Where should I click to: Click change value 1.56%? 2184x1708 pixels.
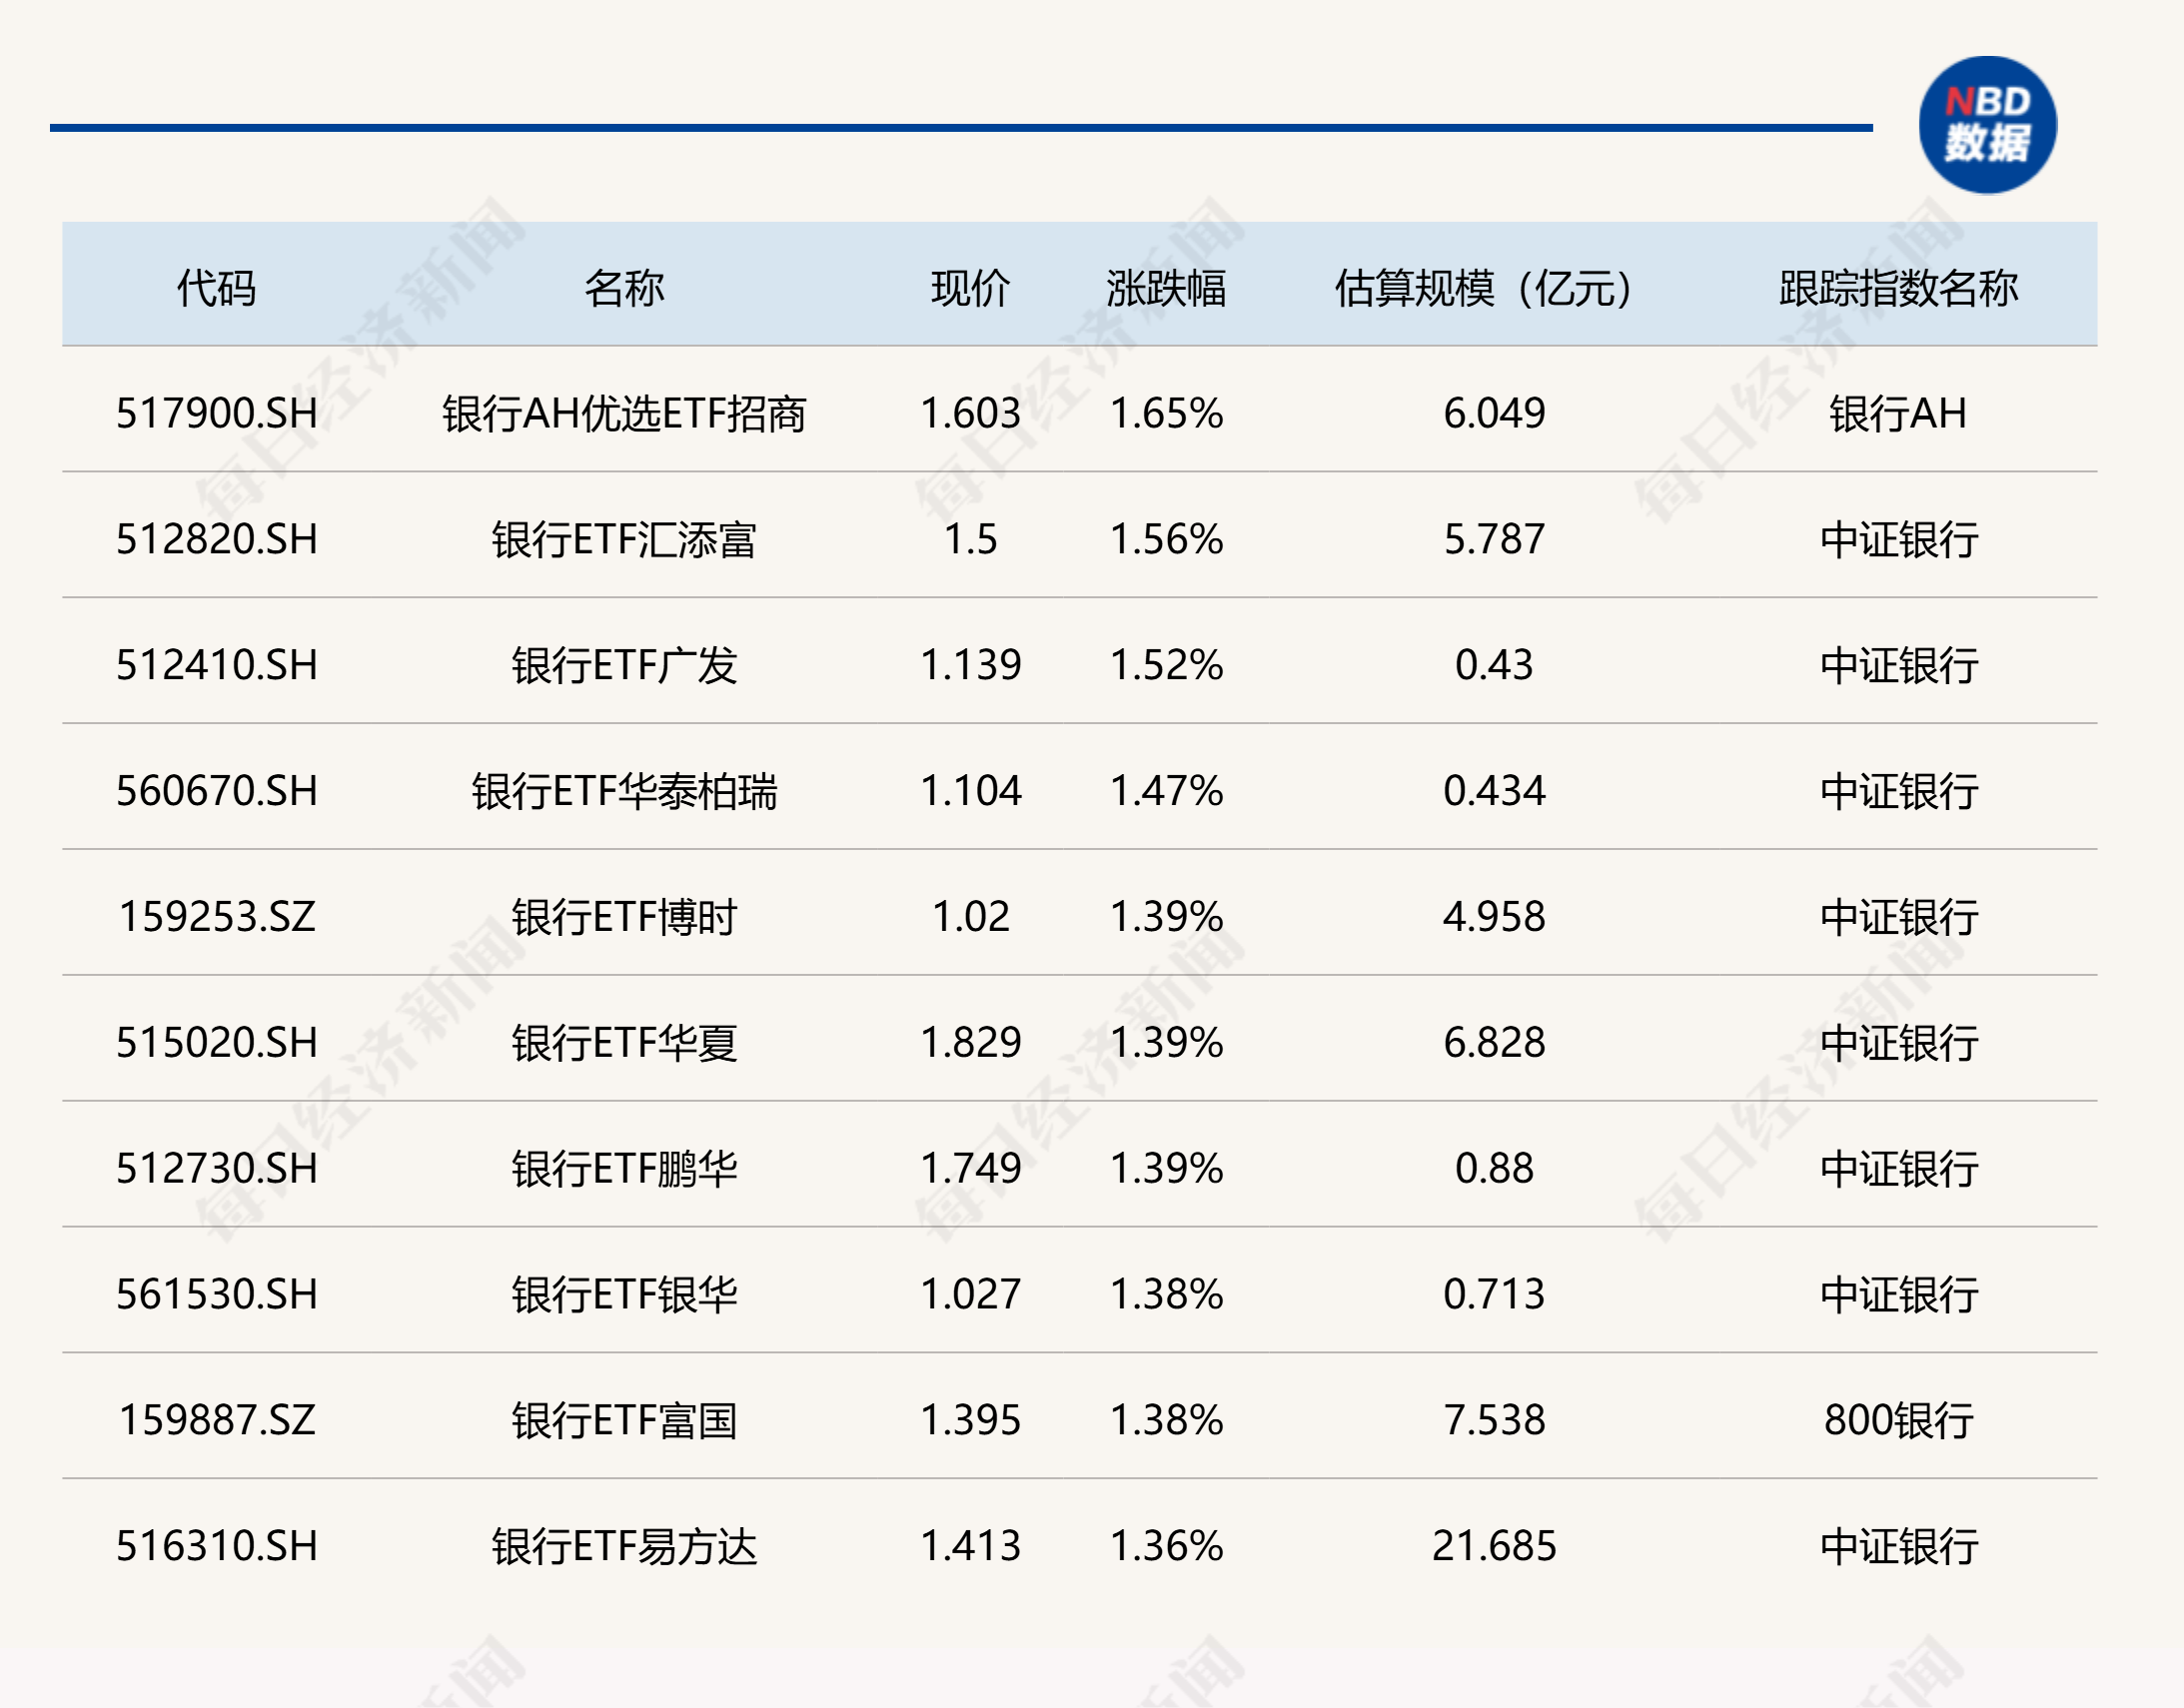point(1166,539)
